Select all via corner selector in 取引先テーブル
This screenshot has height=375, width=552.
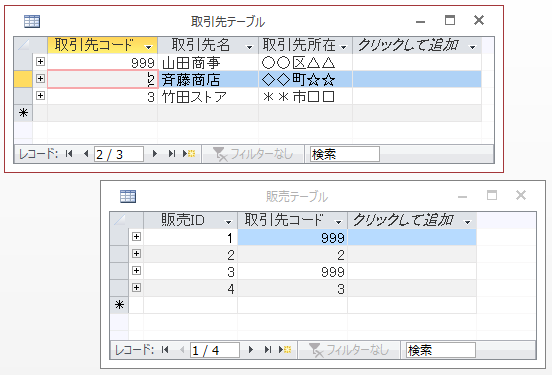(x=23, y=45)
